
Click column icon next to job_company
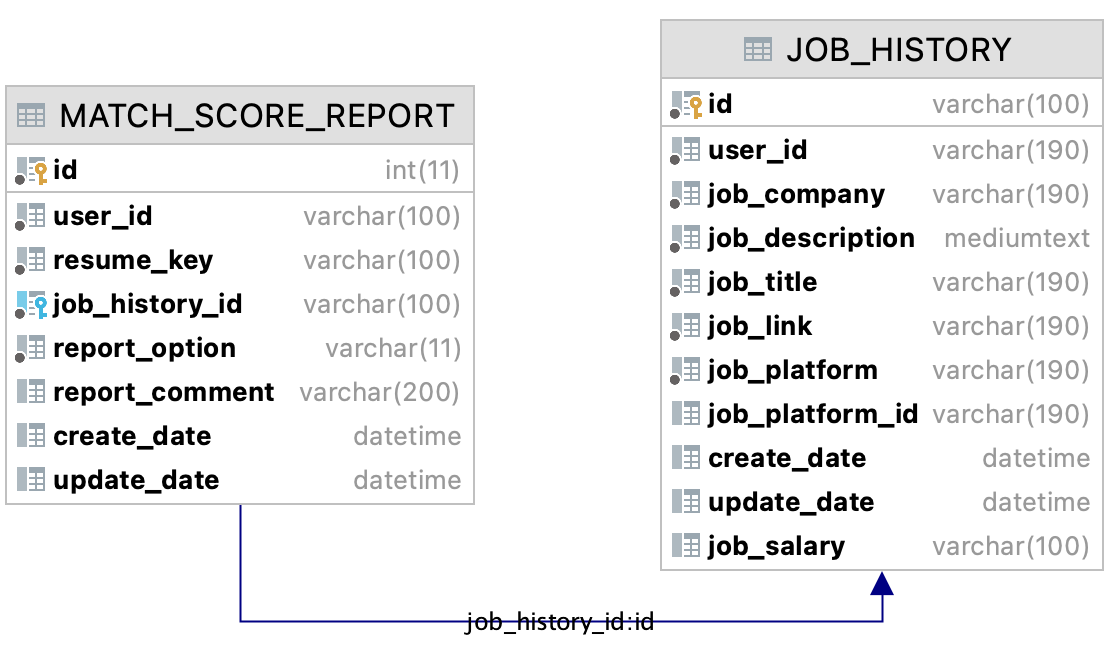click(x=686, y=195)
